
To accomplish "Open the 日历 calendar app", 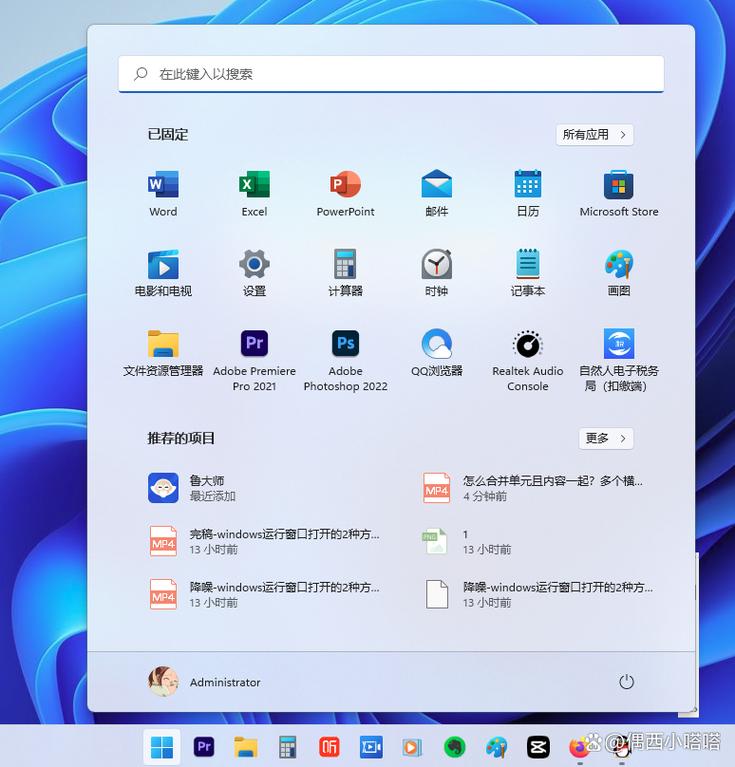I will point(528,194).
